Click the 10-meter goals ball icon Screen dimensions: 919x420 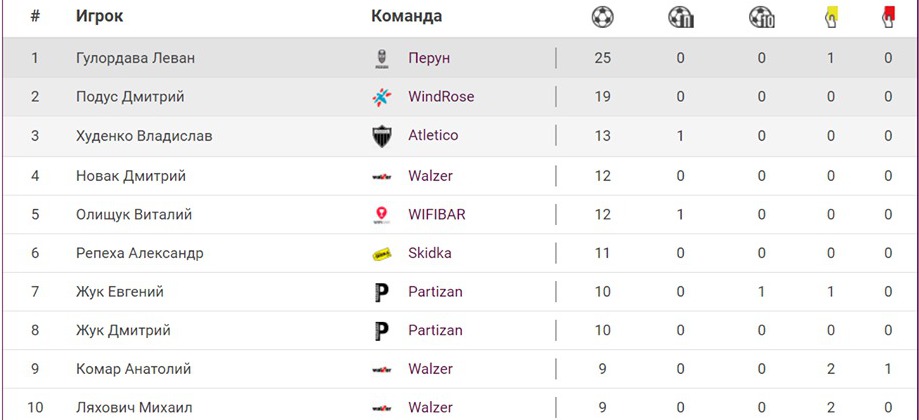click(x=761, y=16)
